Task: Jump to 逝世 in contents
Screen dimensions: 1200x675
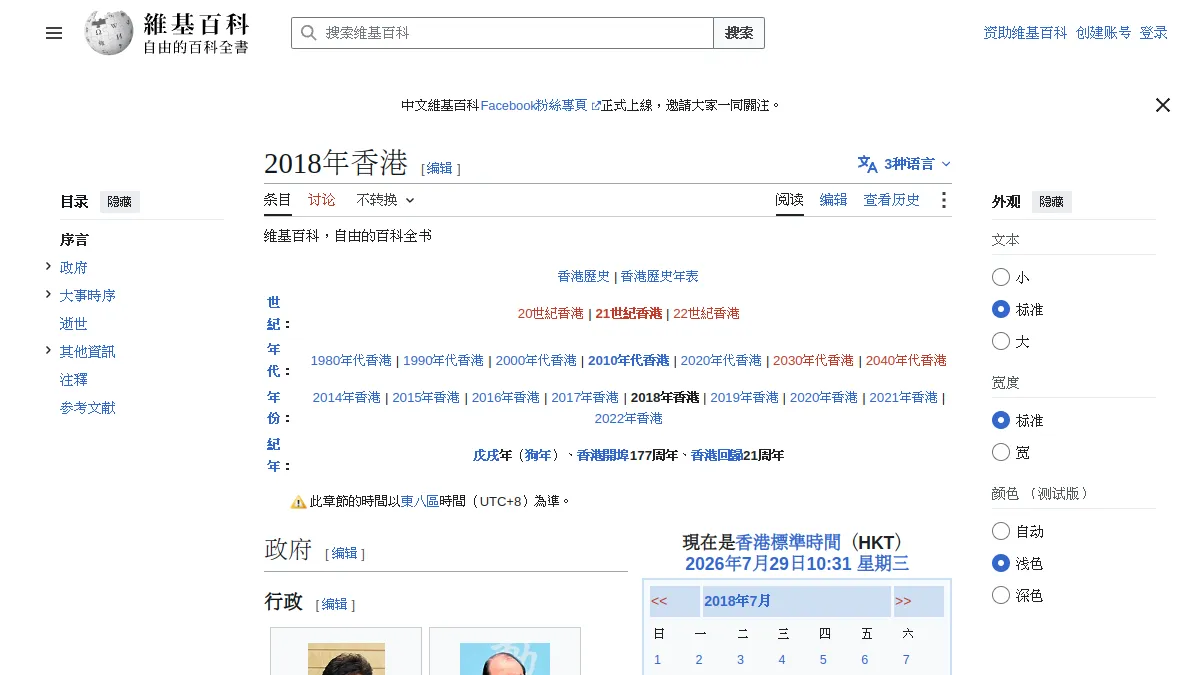Action: 74,324
